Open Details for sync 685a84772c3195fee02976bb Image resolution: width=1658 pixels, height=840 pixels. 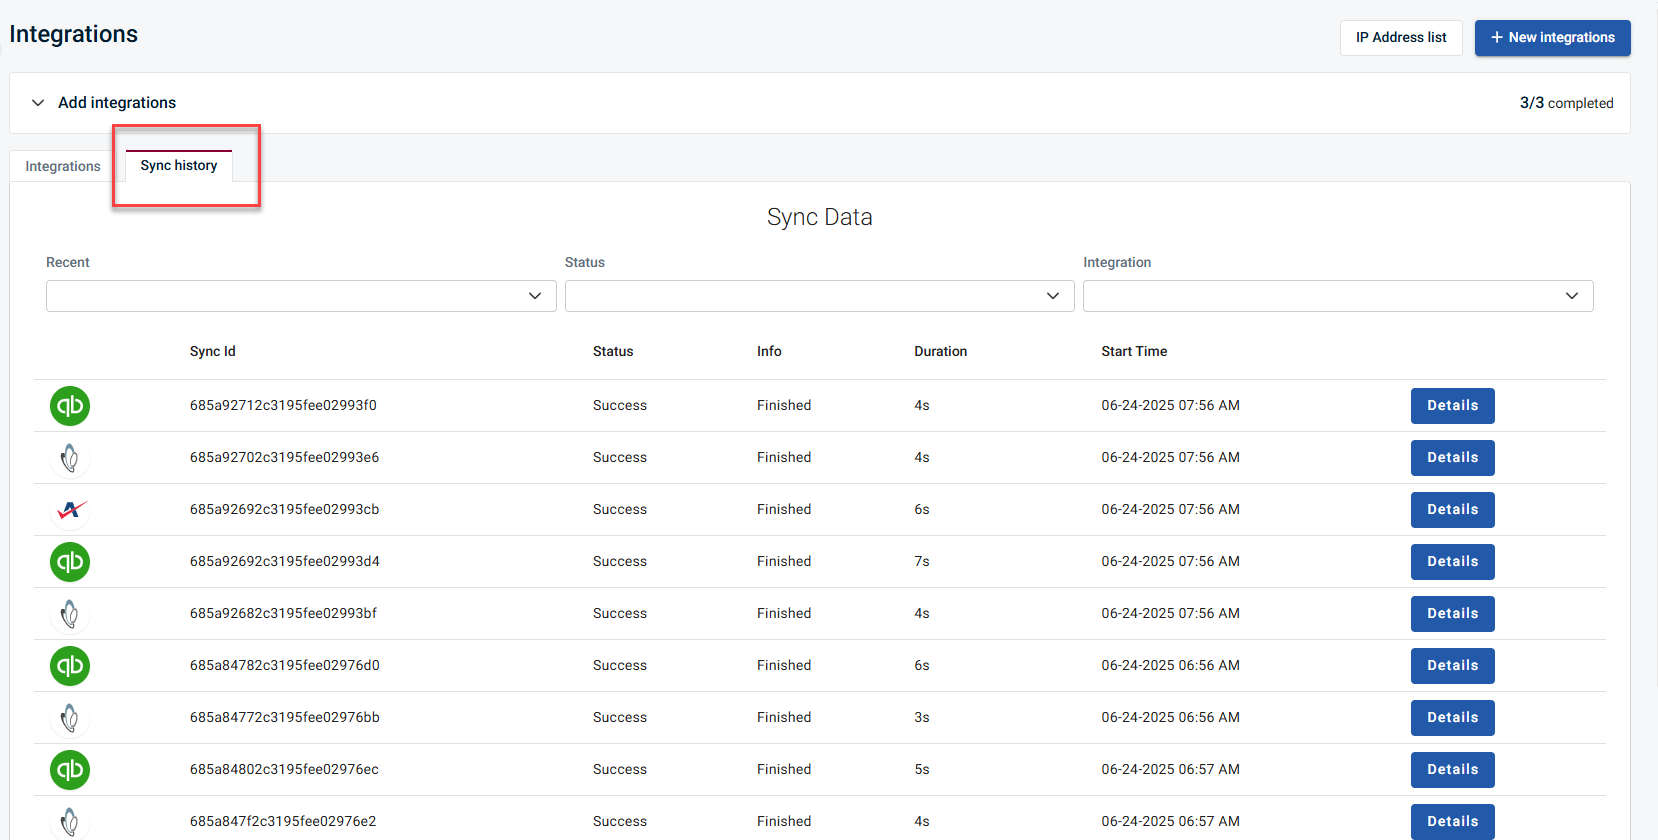coord(1452,718)
